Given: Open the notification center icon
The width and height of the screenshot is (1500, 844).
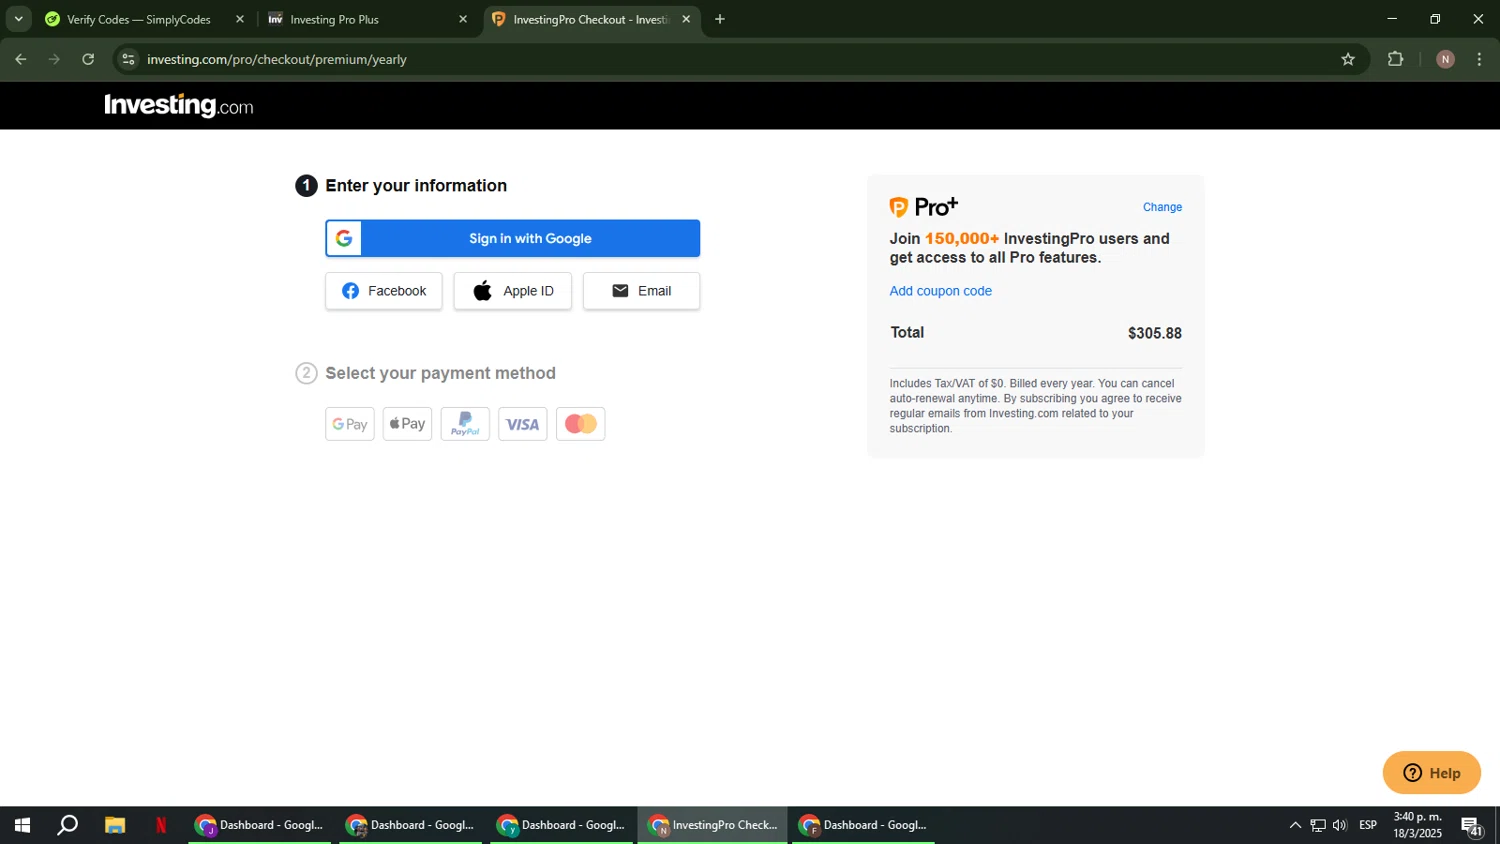Looking at the screenshot, I should click(x=1472, y=825).
